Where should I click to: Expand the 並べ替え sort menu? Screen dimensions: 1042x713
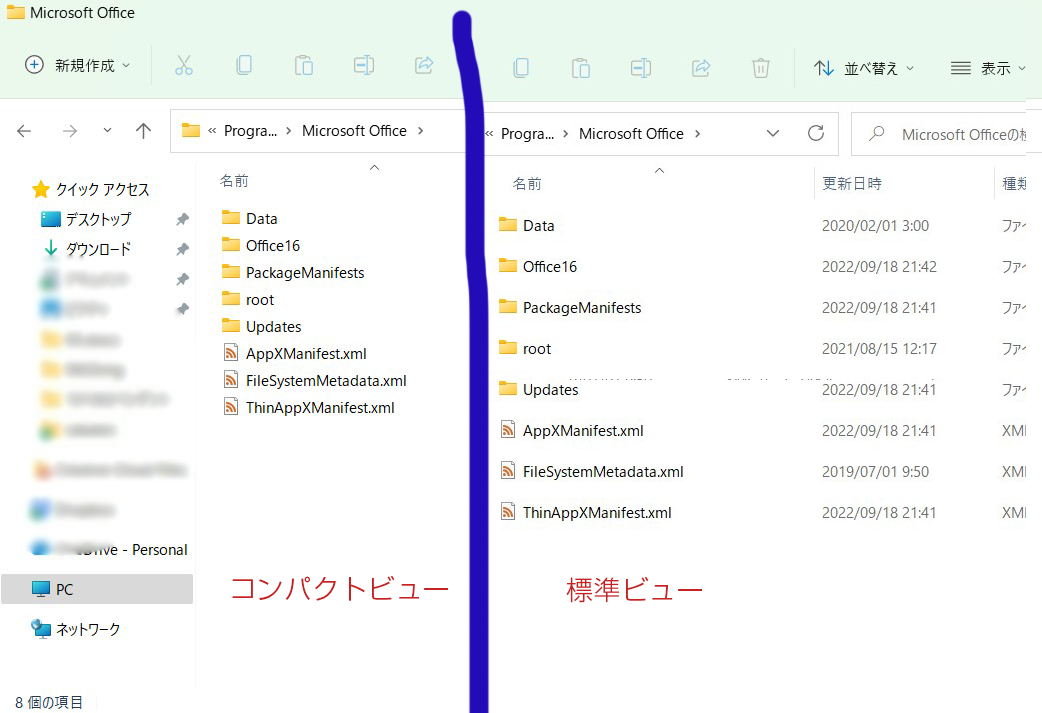pos(865,68)
